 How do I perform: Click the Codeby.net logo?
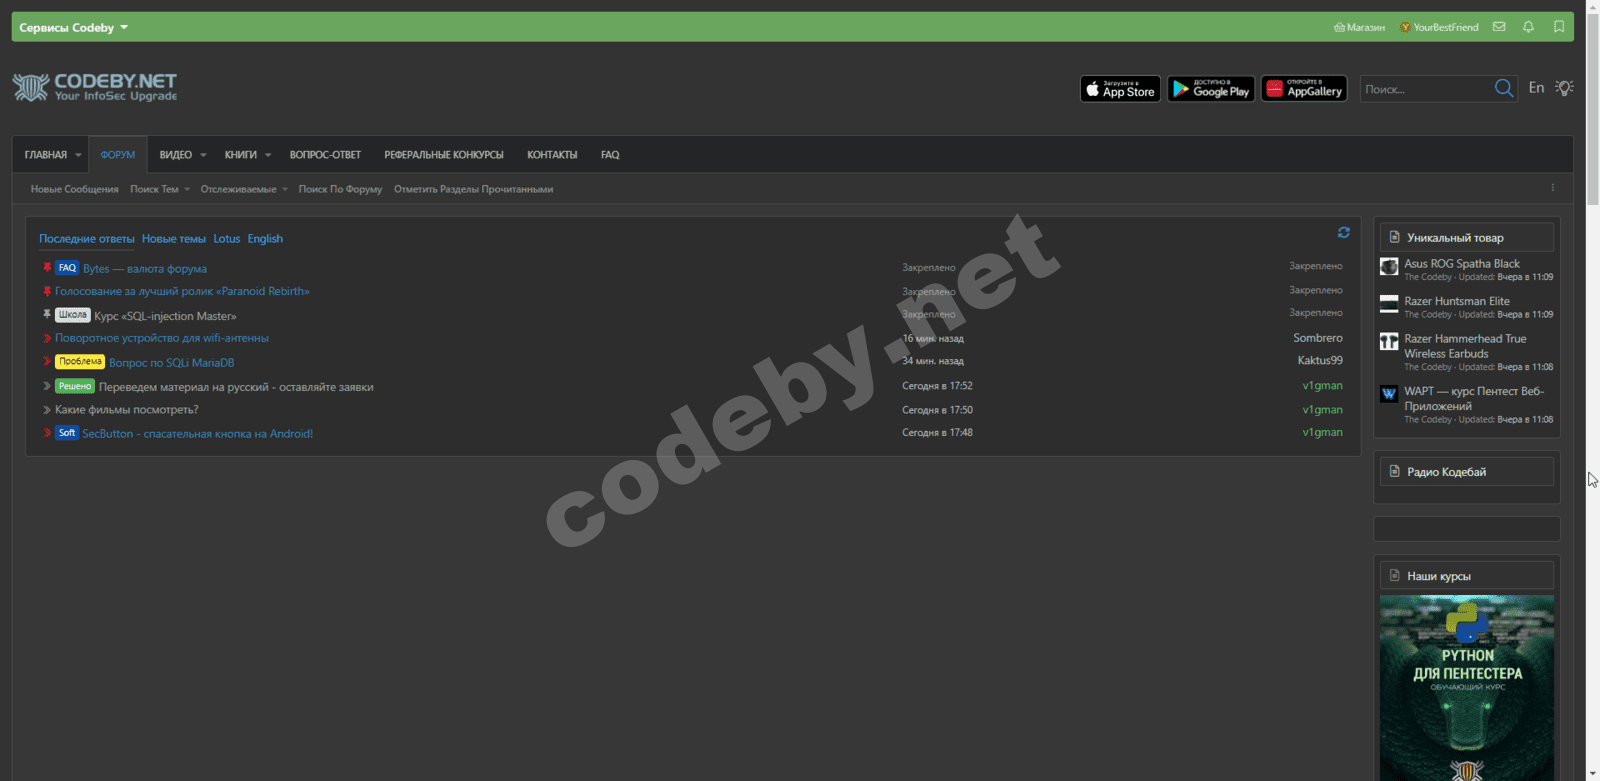pyautogui.click(x=95, y=87)
